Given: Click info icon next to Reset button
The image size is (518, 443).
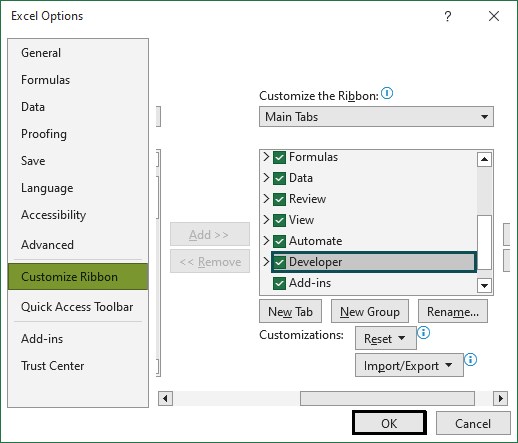Looking at the screenshot, I should [424, 333].
